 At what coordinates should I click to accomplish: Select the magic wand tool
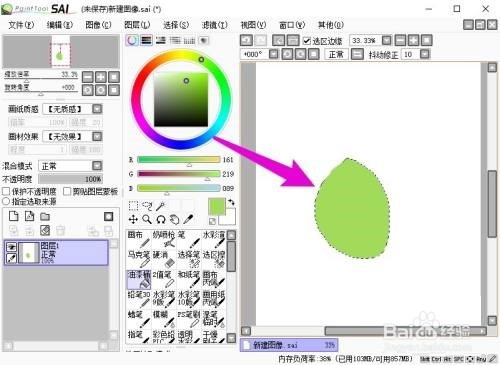(161, 206)
